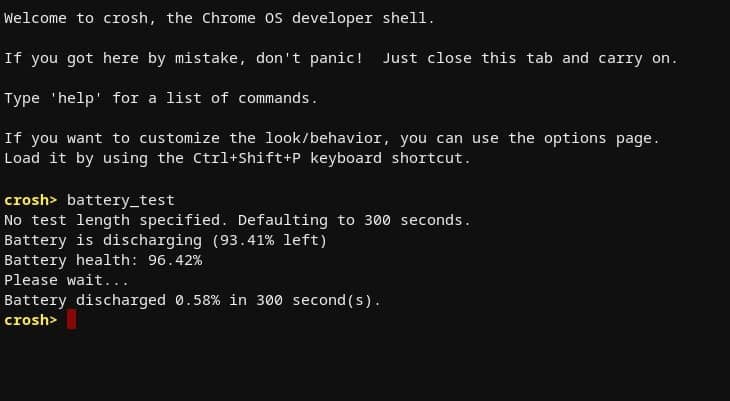Click the 'list of commands' phrase
Screen dimensions: 730x401
[237, 98]
